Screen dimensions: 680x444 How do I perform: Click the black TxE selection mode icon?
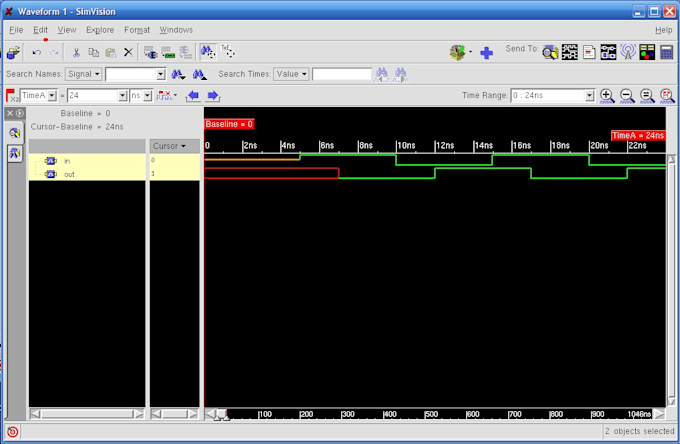[228, 52]
